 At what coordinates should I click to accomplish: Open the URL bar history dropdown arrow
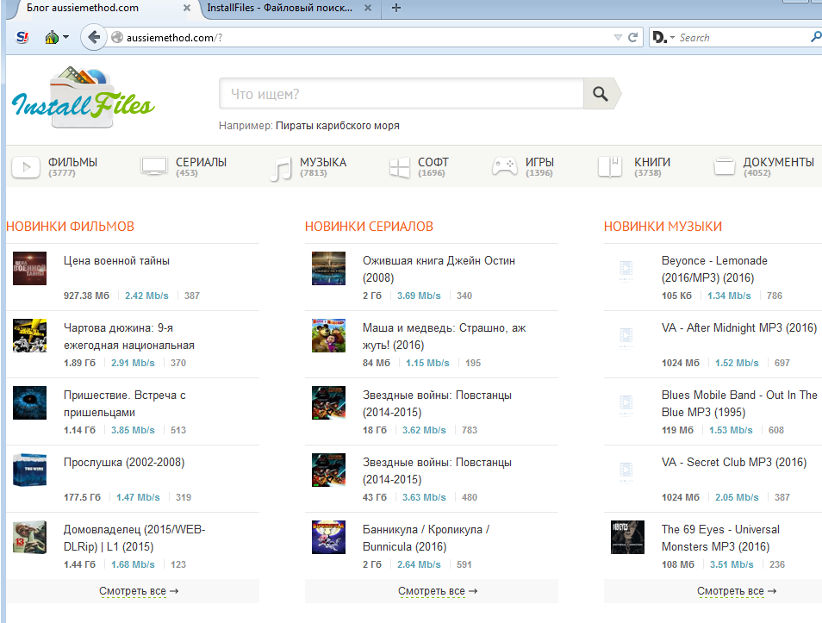click(618, 38)
